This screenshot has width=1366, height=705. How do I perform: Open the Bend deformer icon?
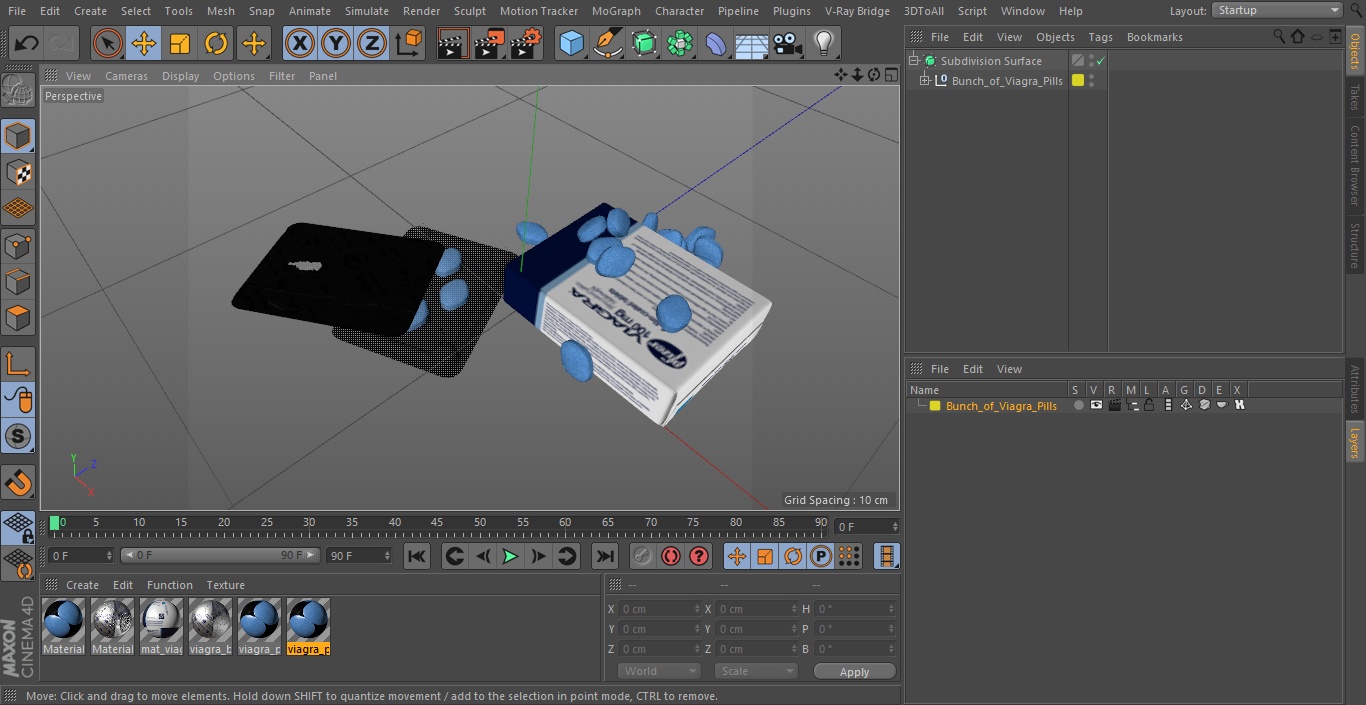716,43
